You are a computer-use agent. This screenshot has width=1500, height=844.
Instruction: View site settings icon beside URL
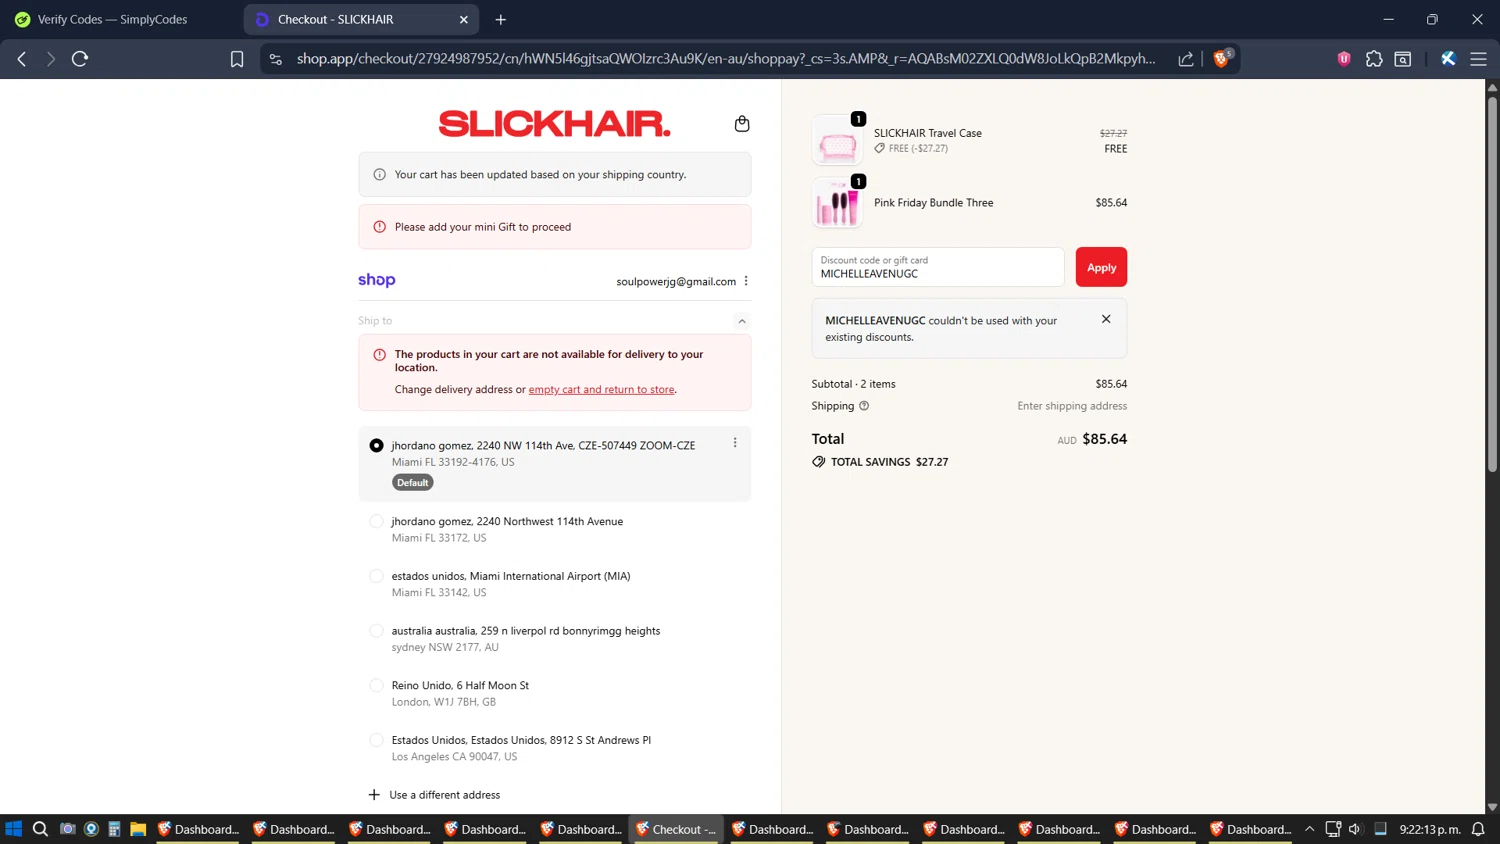pos(276,59)
